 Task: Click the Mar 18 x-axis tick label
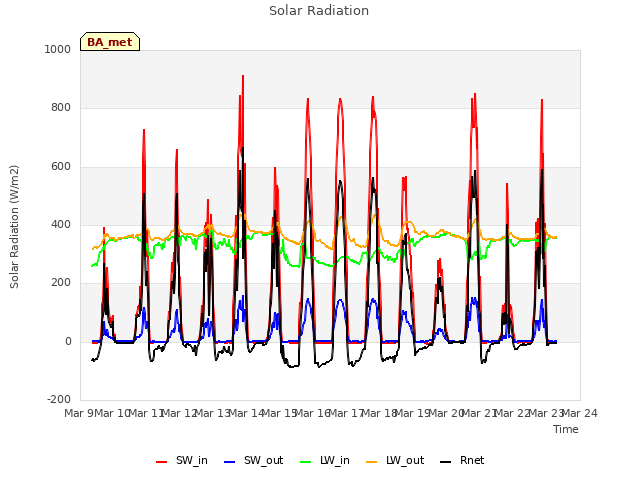(380, 413)
